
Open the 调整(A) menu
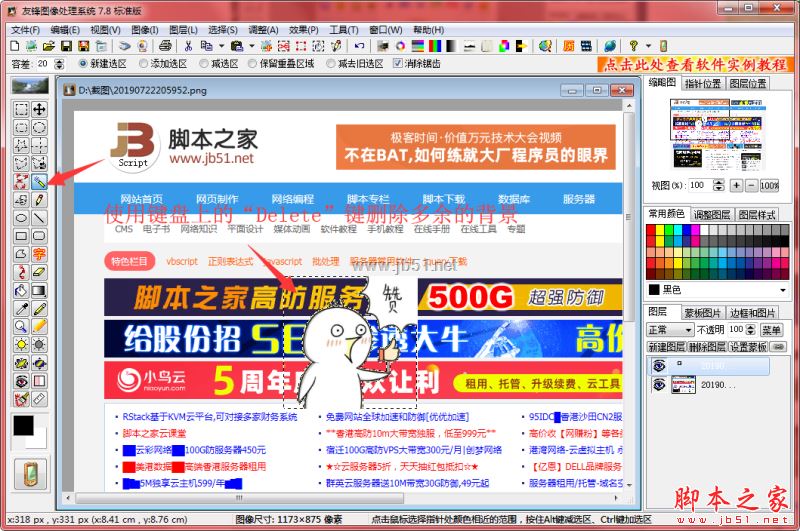263,30
